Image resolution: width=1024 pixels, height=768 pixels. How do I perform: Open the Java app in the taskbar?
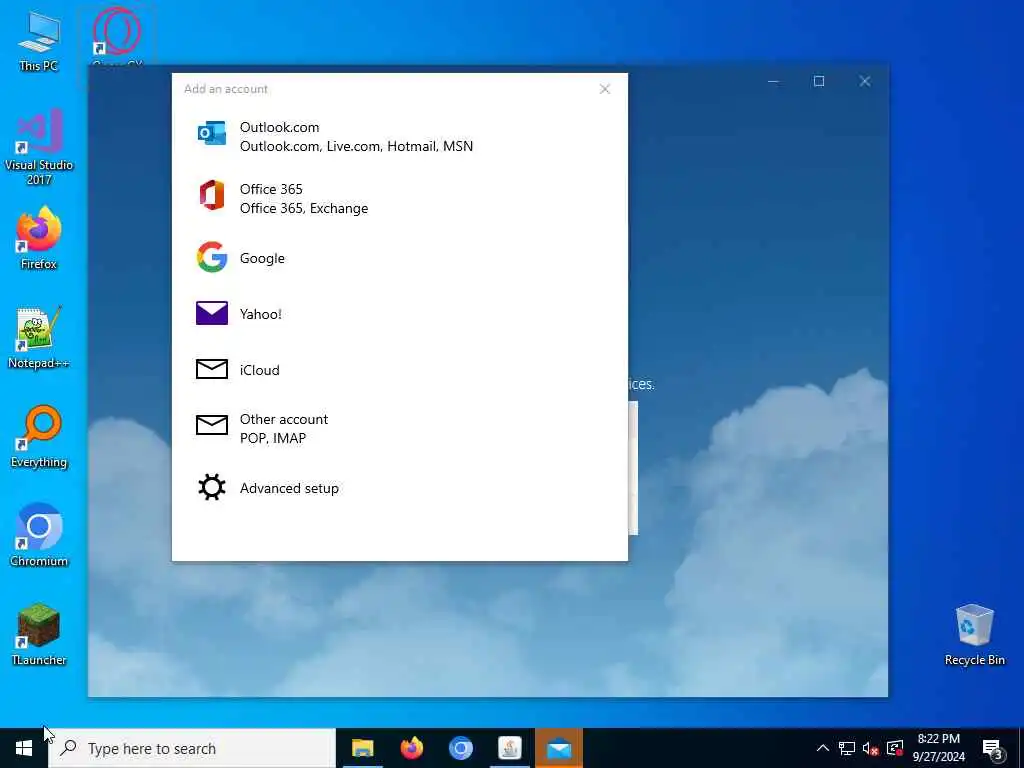[x=509, y=748]
